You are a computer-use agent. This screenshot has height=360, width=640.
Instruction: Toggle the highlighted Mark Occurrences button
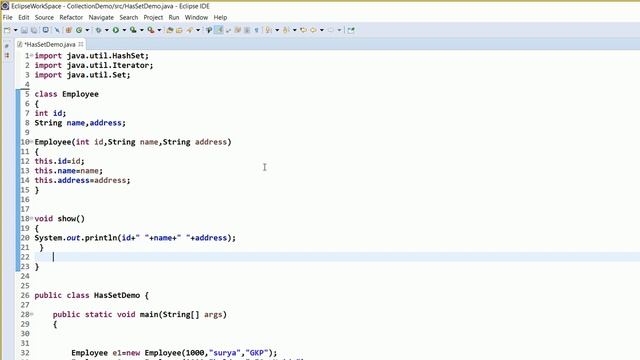point(219,30)
